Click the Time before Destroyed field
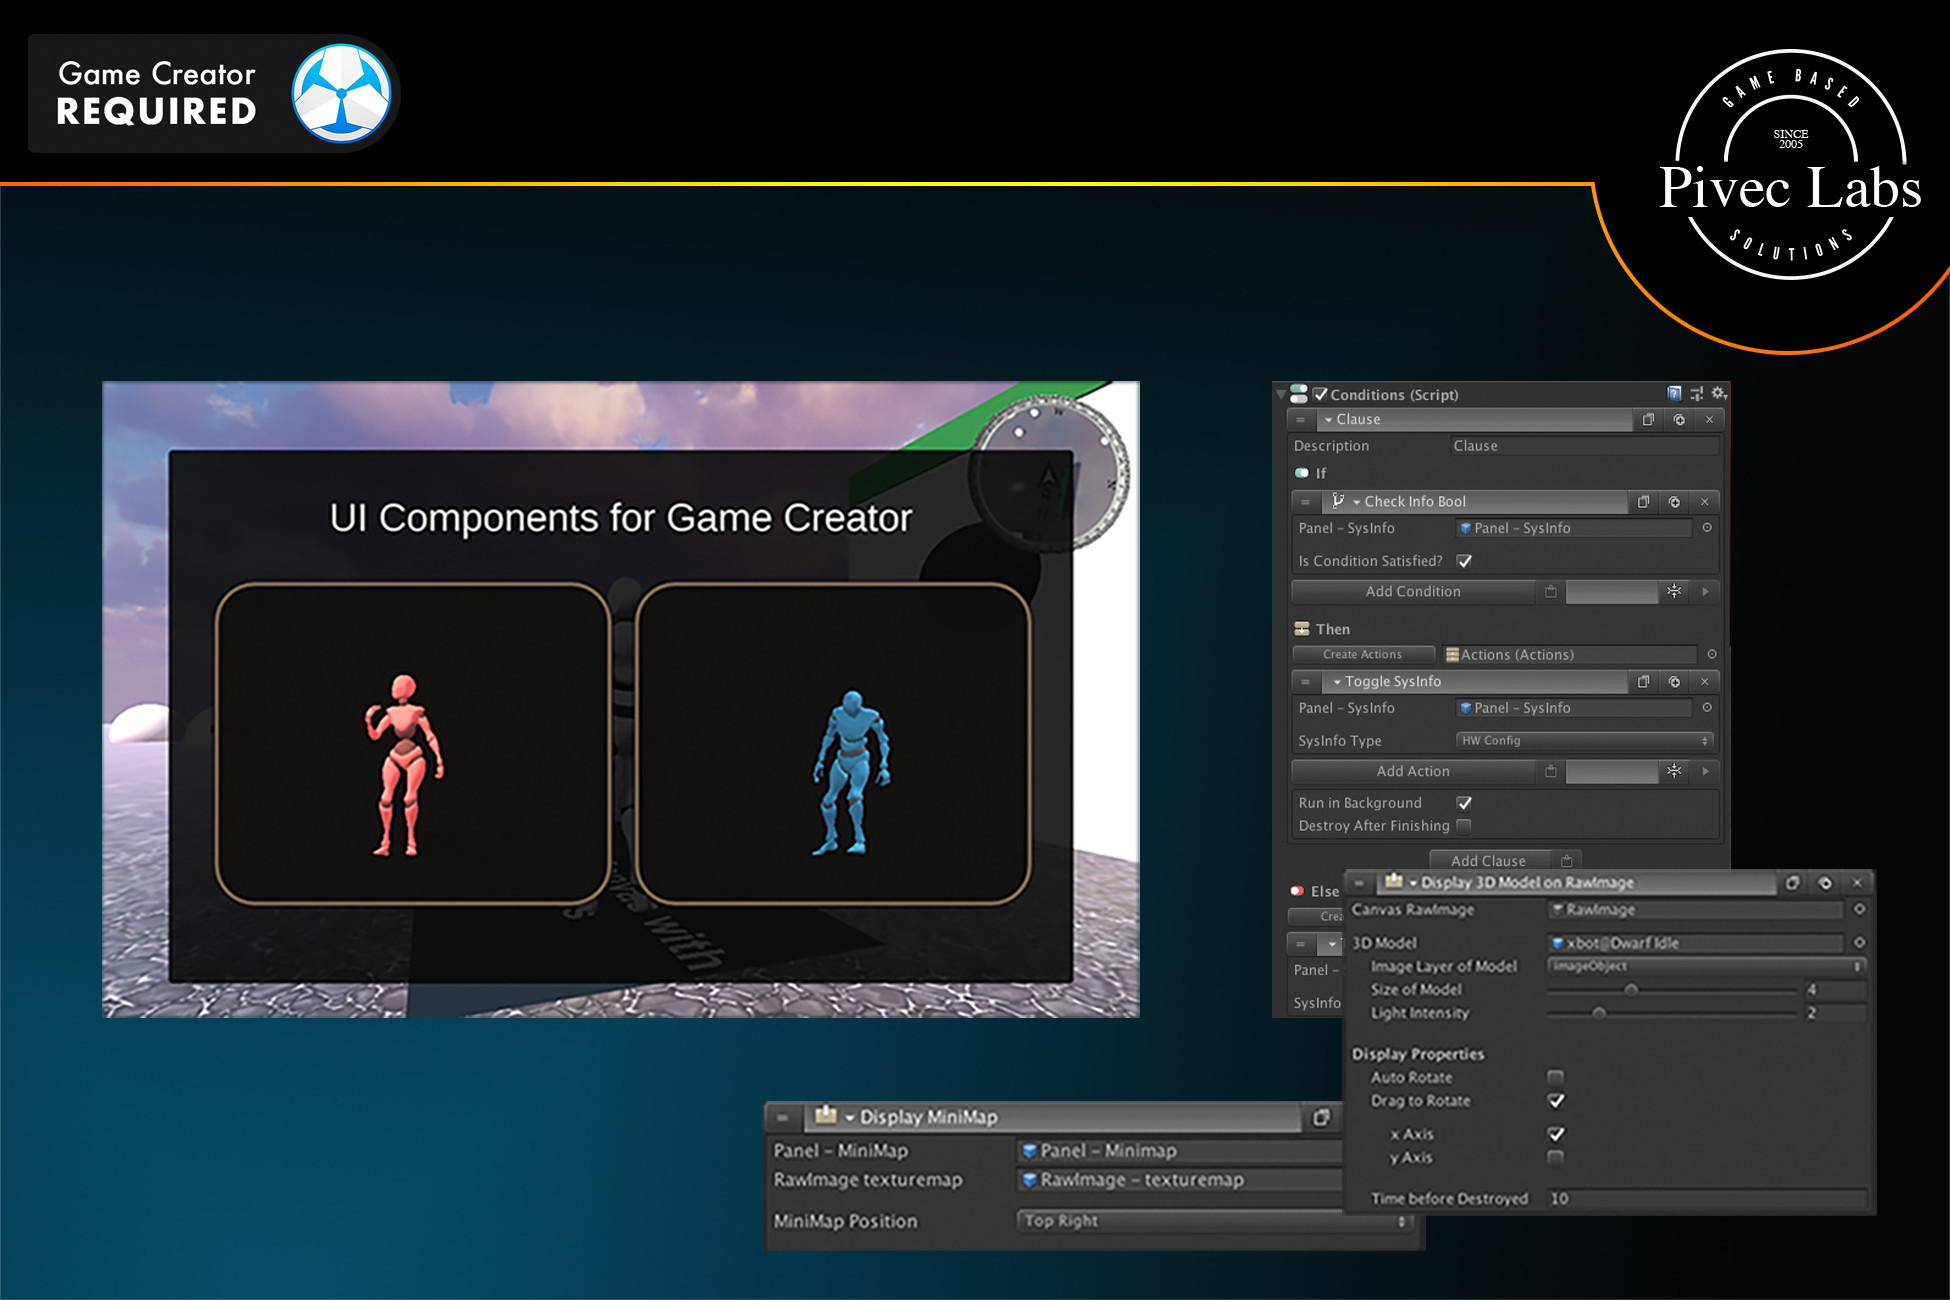Viewport: 1950px width, 1300px height. [1706, 1198]
